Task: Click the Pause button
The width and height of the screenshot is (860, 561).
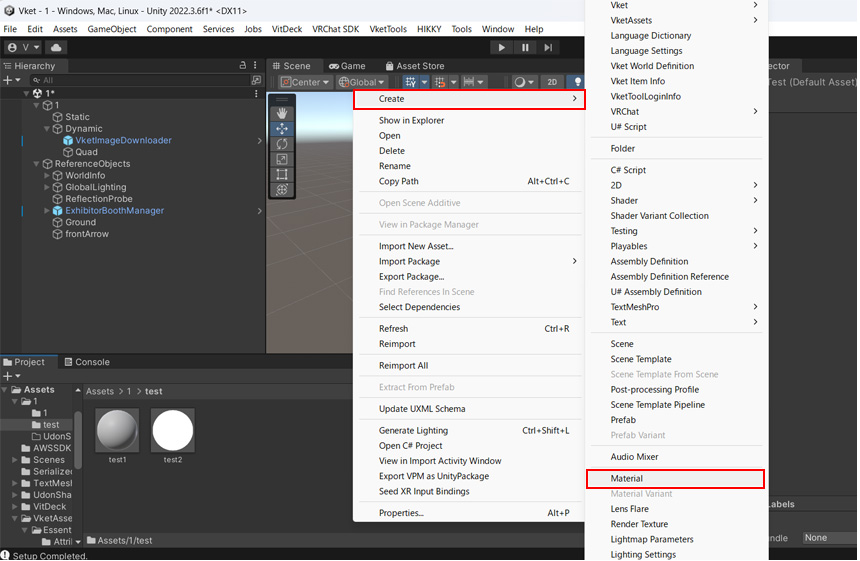Action: (525, 48)
